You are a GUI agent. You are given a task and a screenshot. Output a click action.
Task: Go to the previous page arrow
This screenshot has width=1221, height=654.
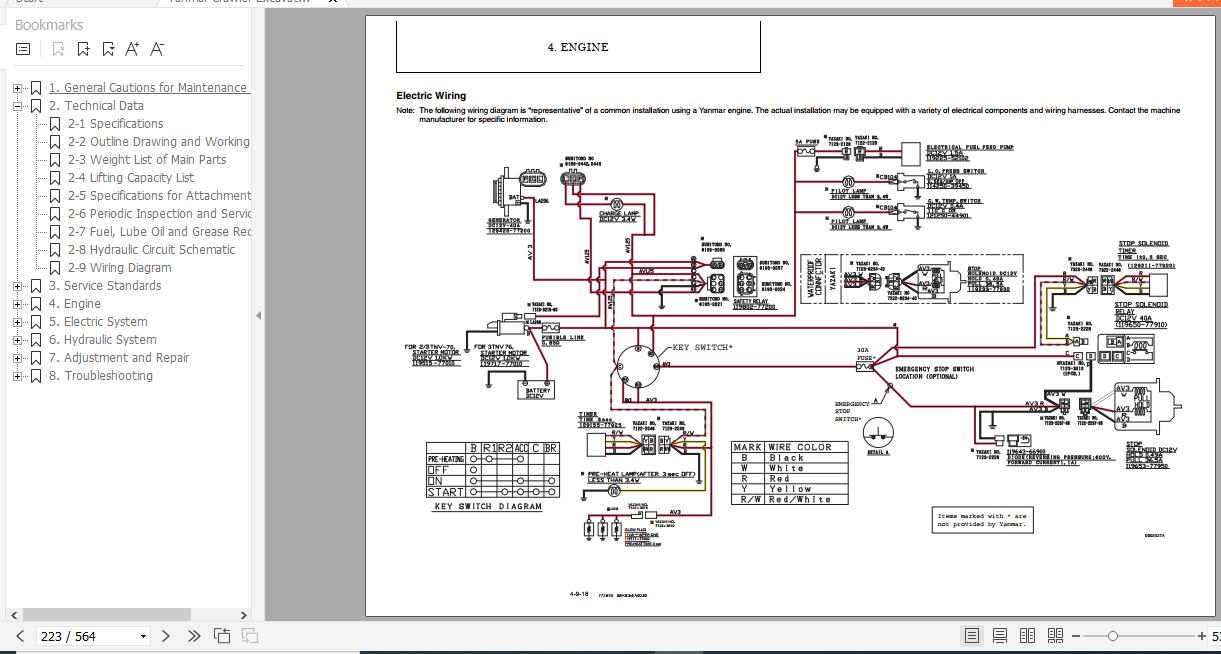point(20,636)
